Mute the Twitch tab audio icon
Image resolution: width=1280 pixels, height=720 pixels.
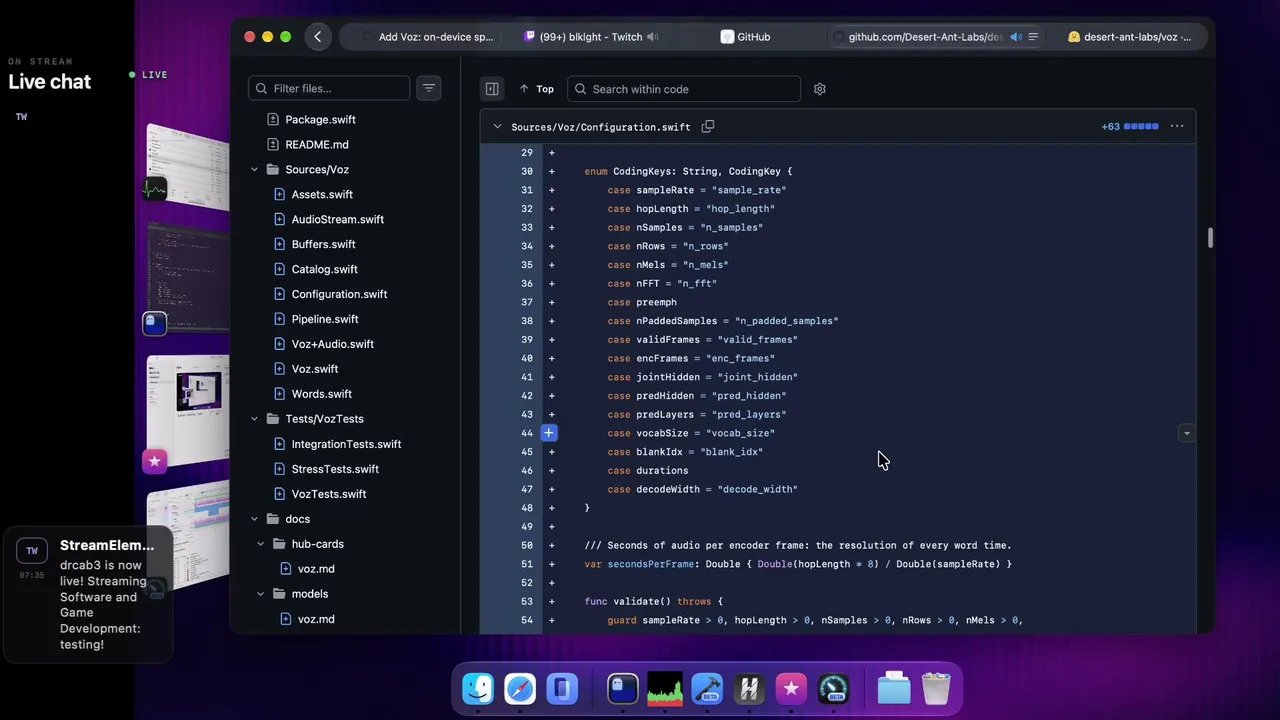tap(653, 37)
